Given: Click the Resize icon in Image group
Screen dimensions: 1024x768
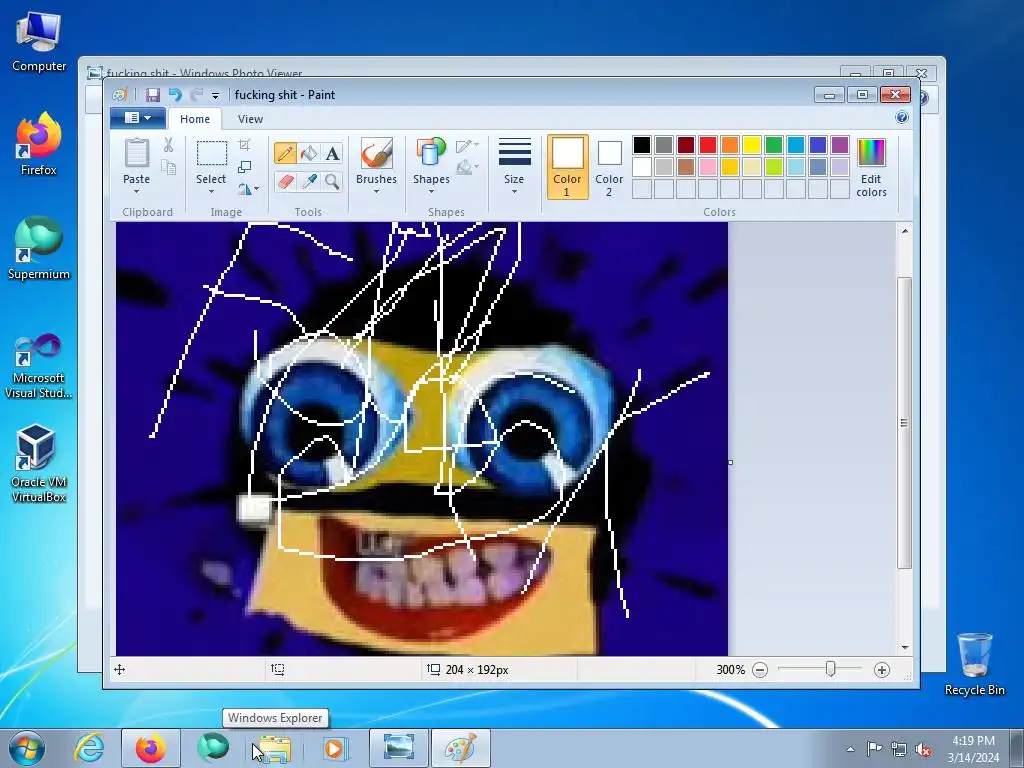Looking at the screenshot, I should pos(244,167).
